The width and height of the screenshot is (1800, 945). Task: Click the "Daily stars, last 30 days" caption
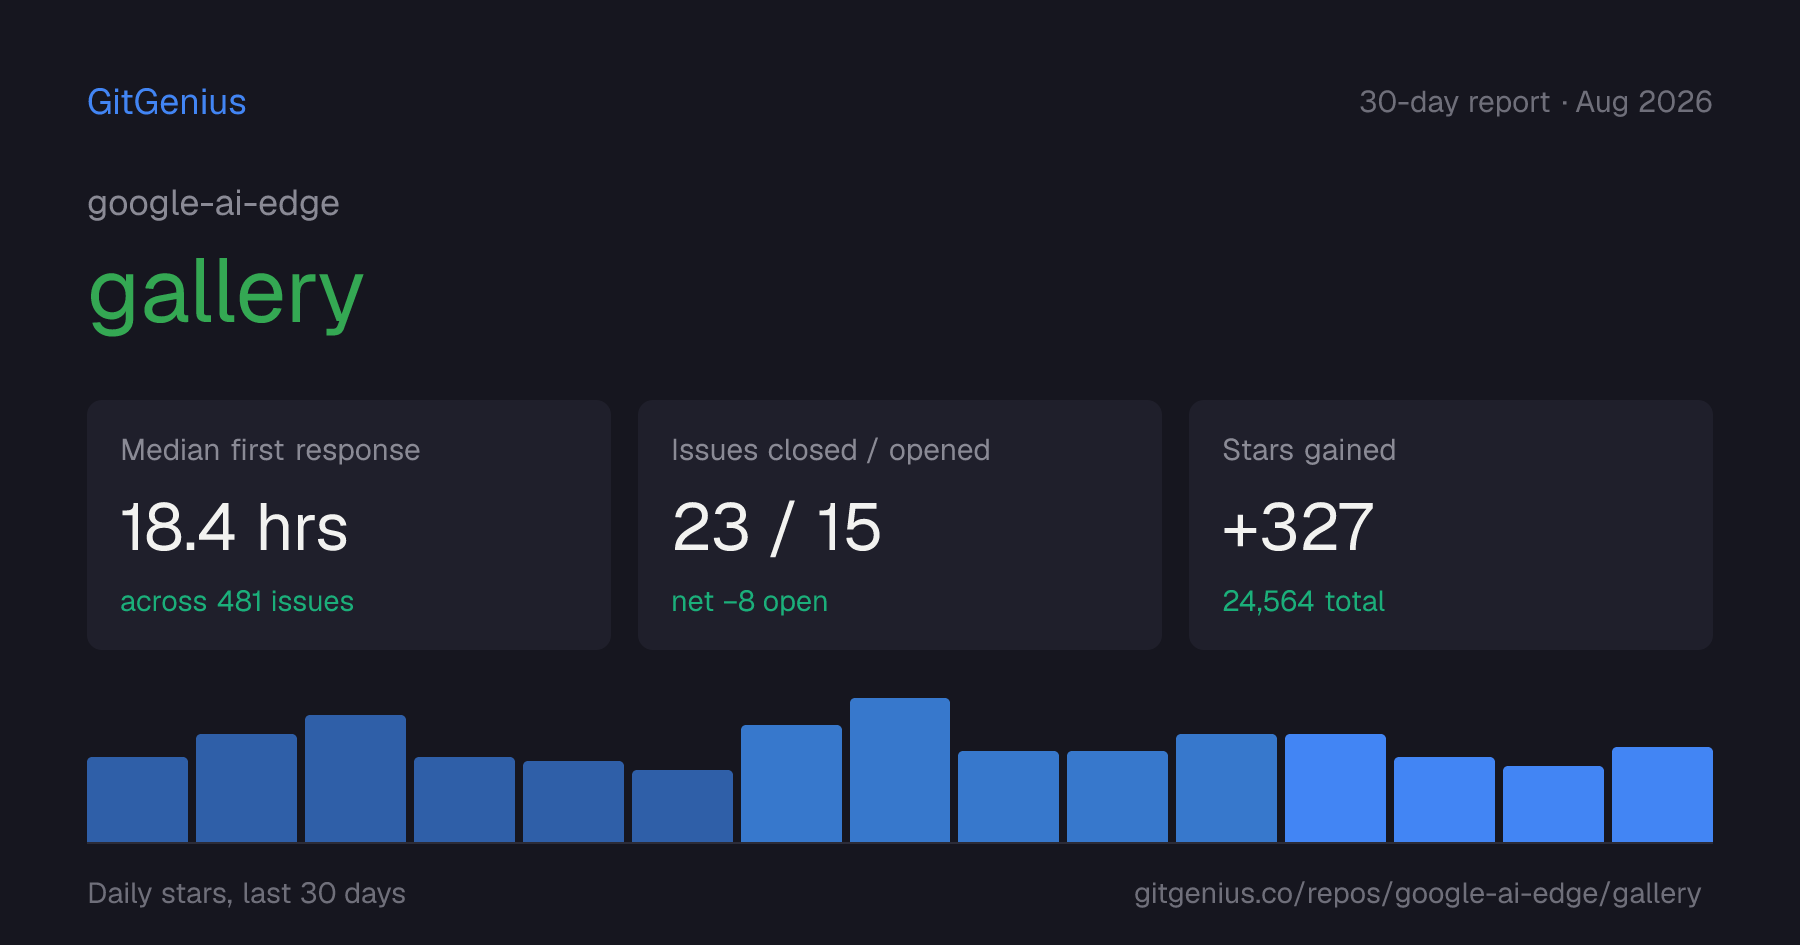[247, 893]
